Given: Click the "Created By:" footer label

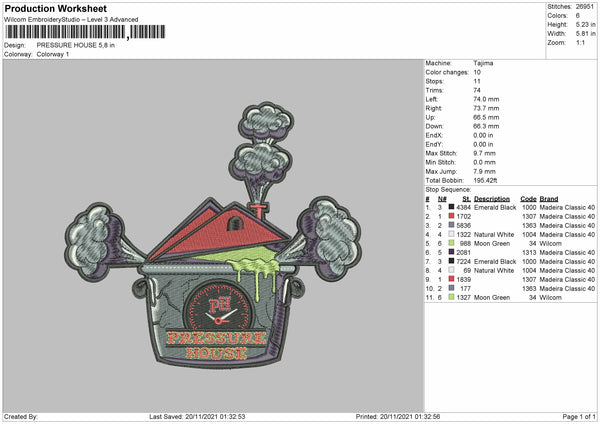Looking at the screenshot, I should click(21, 416).
